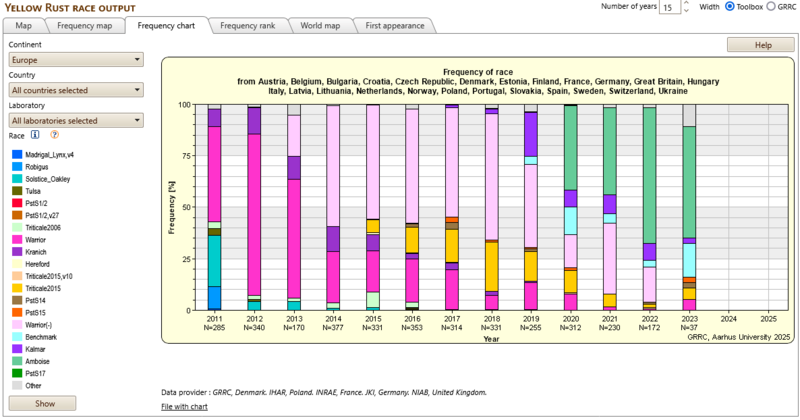
Task: Increase number of years with up arrow
Action: [687, 4]
